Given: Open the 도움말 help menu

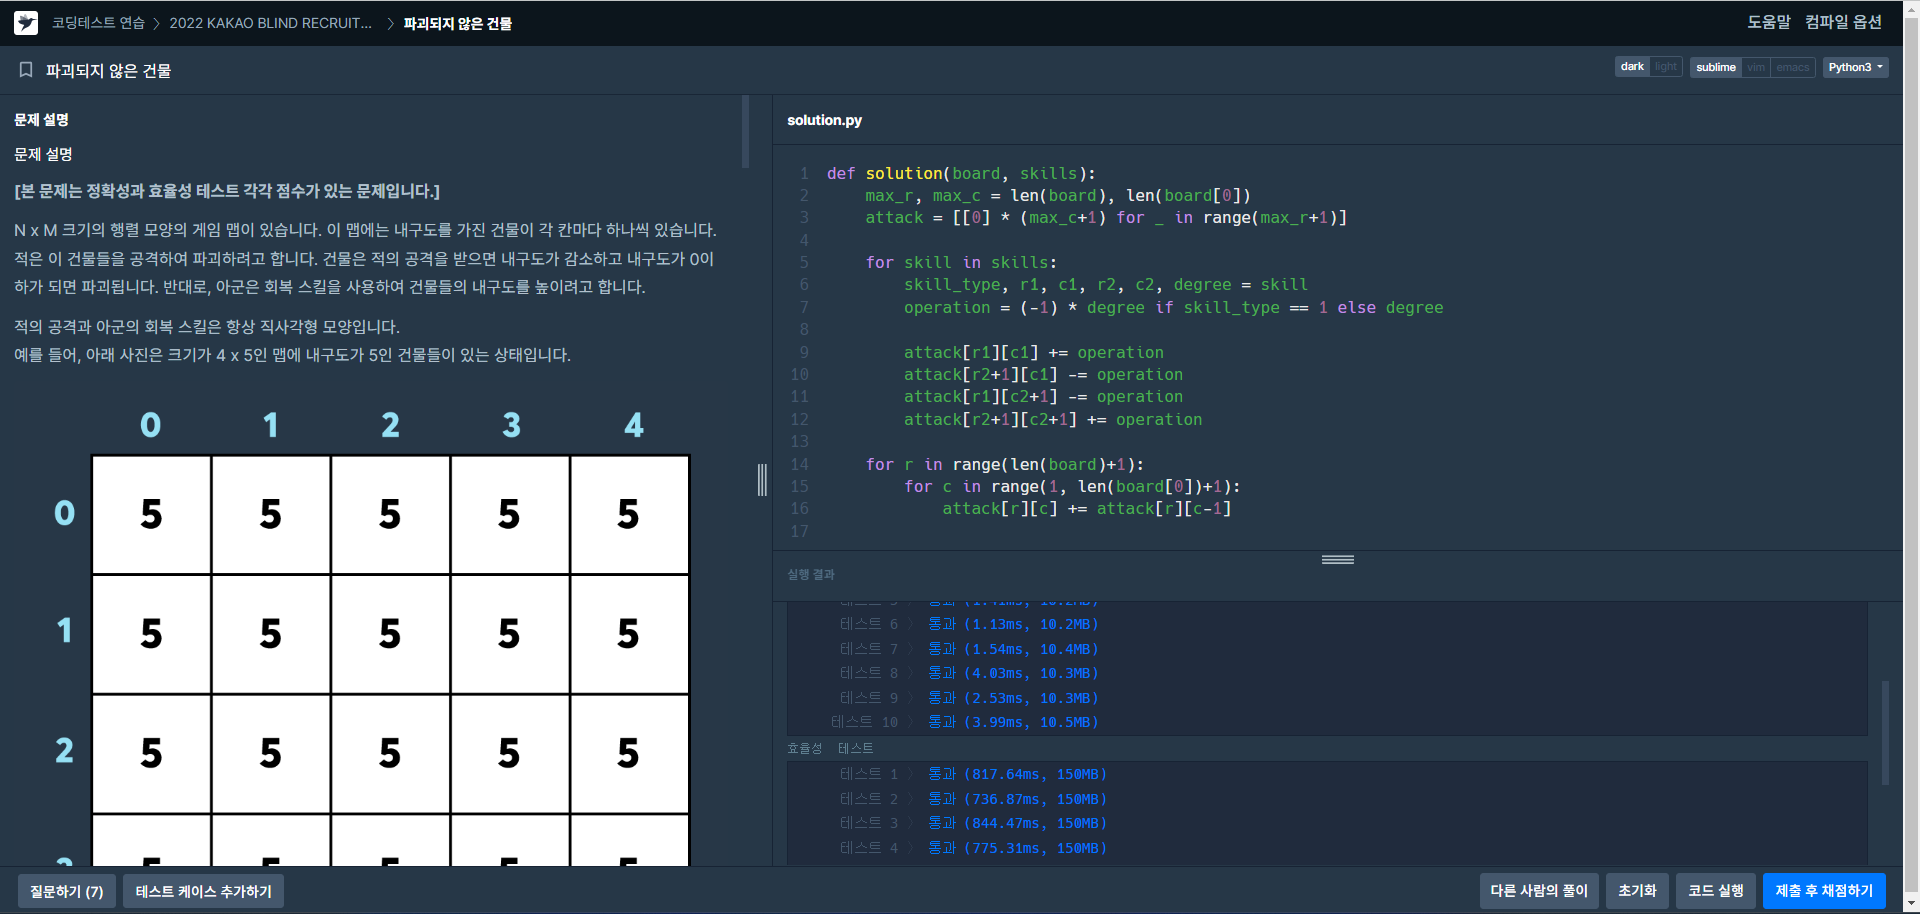Looking at the screenshot, I should (1768, 22).
